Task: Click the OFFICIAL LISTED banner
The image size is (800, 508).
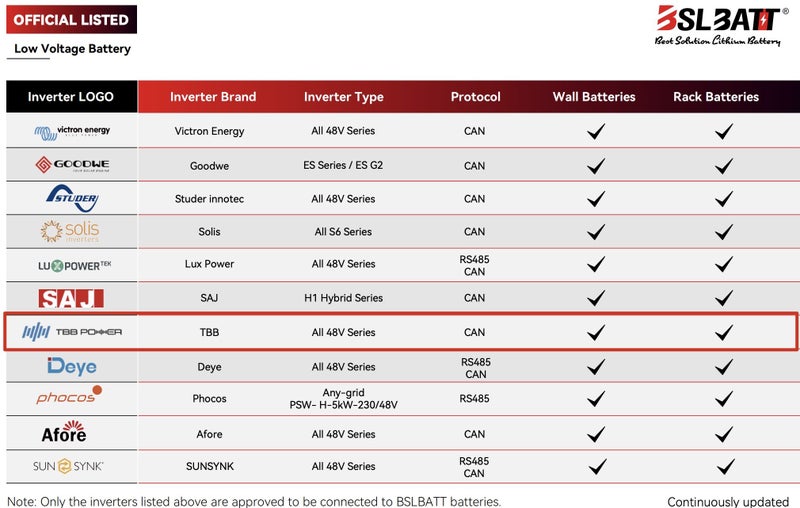Action: pos(71,20)
